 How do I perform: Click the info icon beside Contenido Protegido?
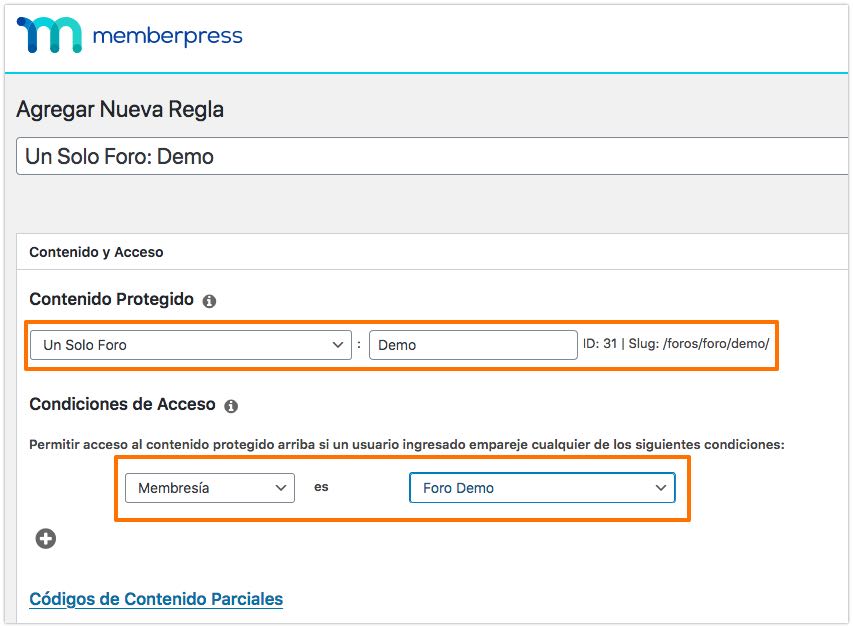pyautogui.click(x=209, y=301)
